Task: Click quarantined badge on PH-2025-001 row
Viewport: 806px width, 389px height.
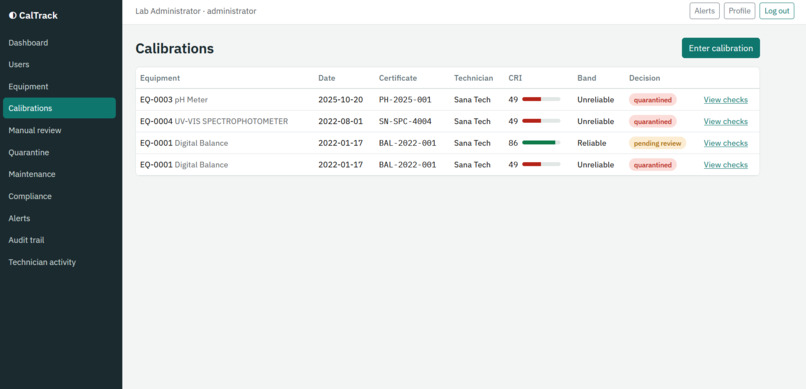Action: pos(652,100)
